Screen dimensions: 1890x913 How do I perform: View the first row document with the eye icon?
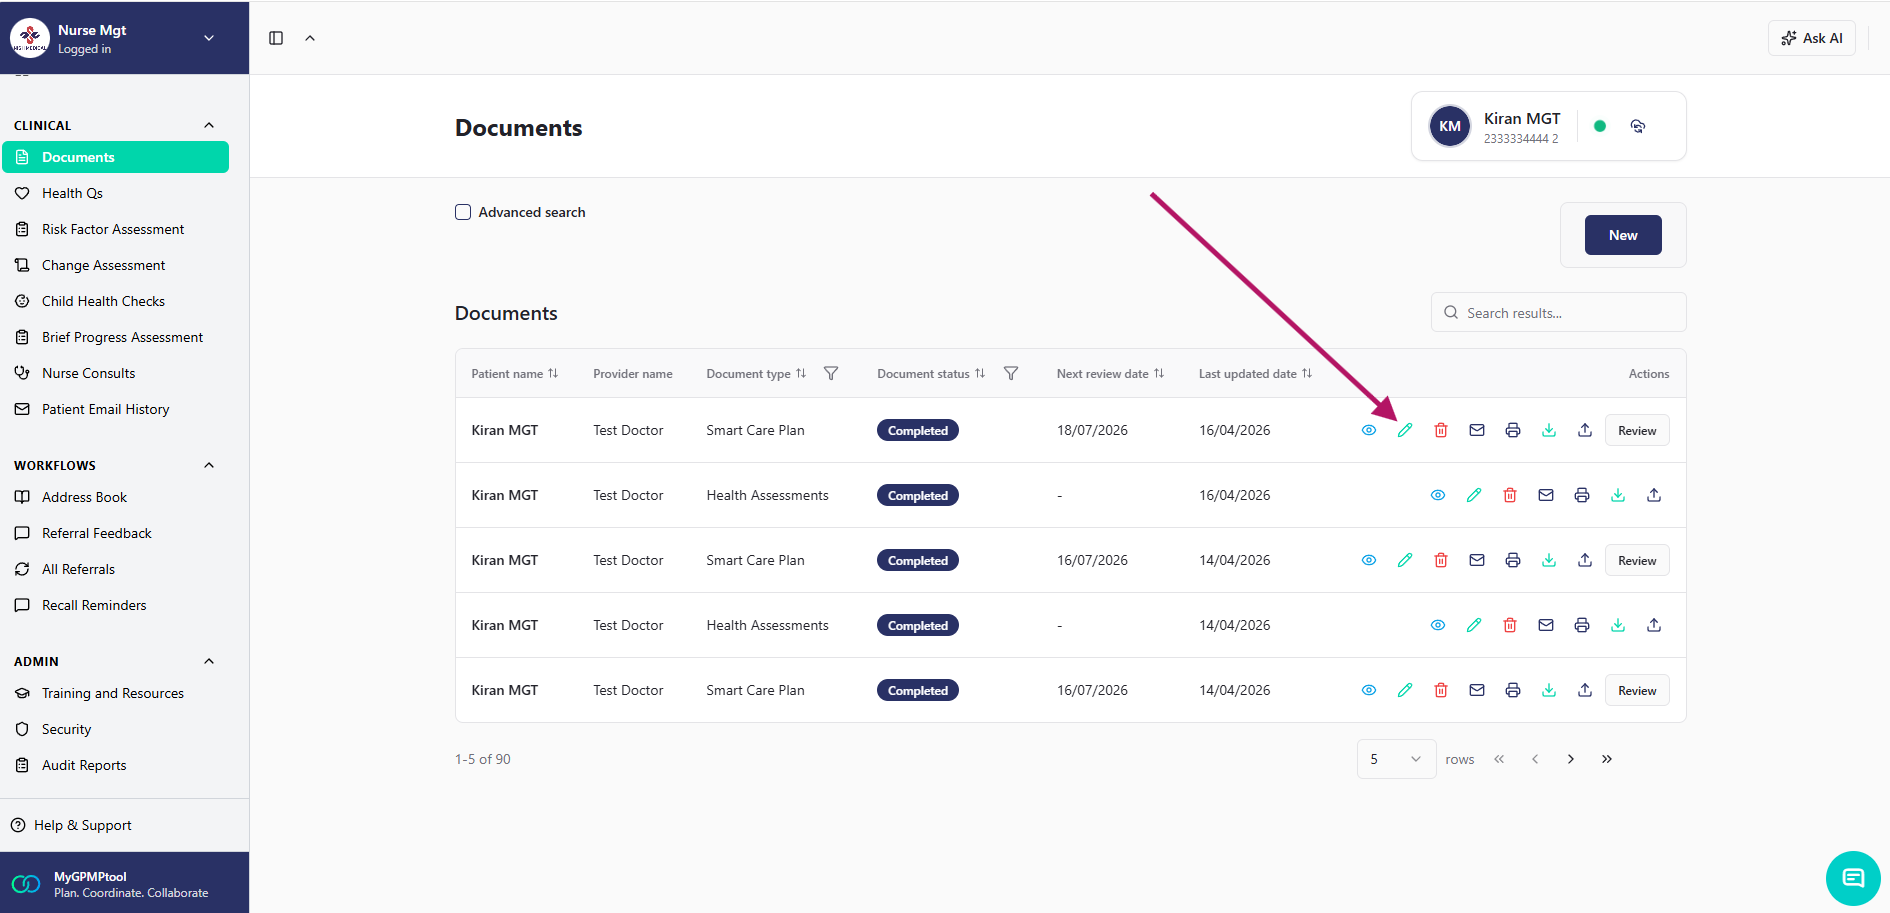click(1369, 430)
